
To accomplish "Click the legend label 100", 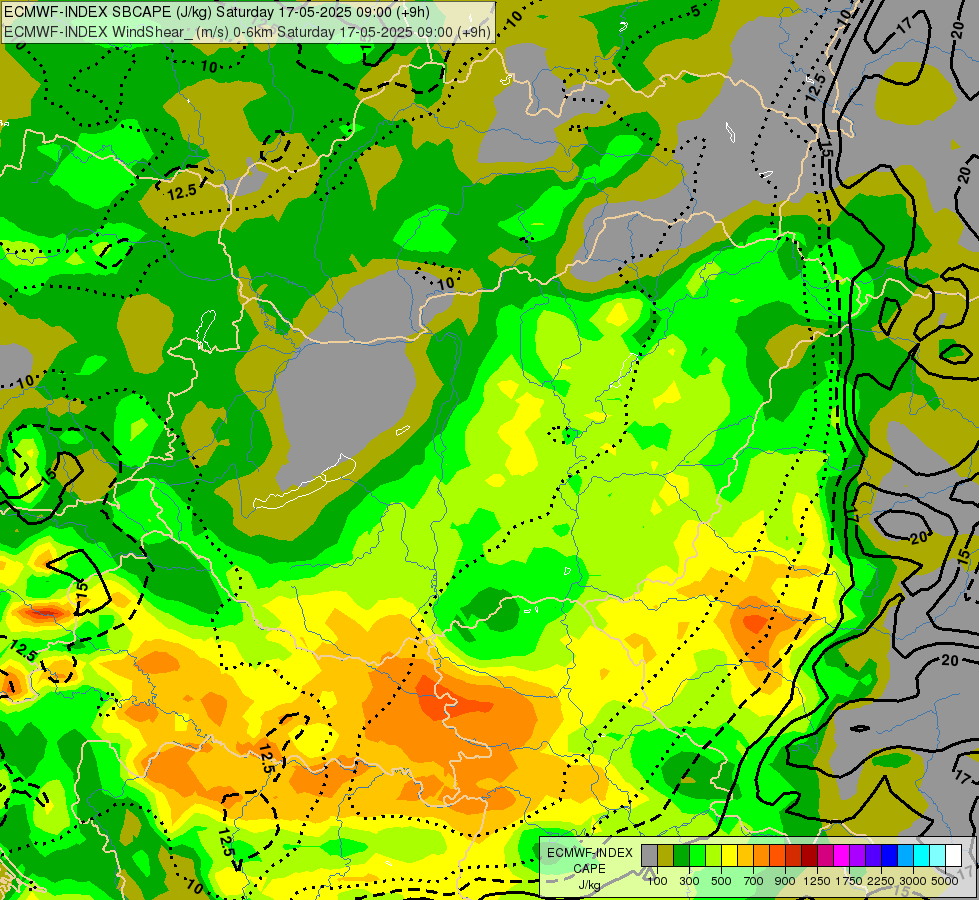I will 657,881.
